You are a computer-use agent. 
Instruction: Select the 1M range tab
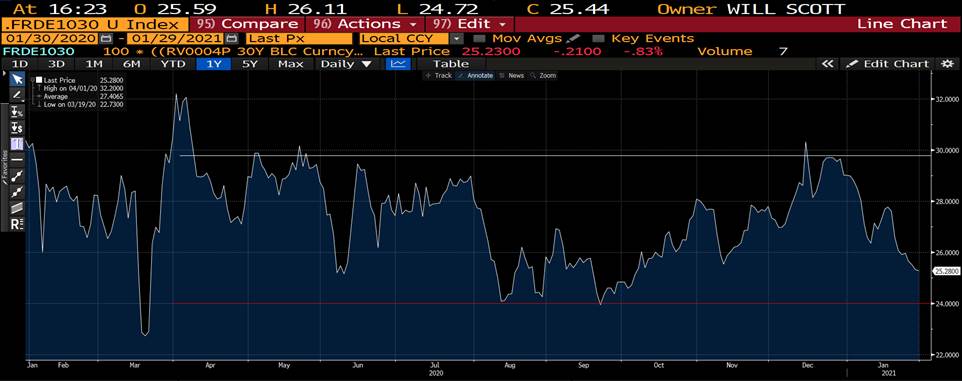tap(94, 64)
